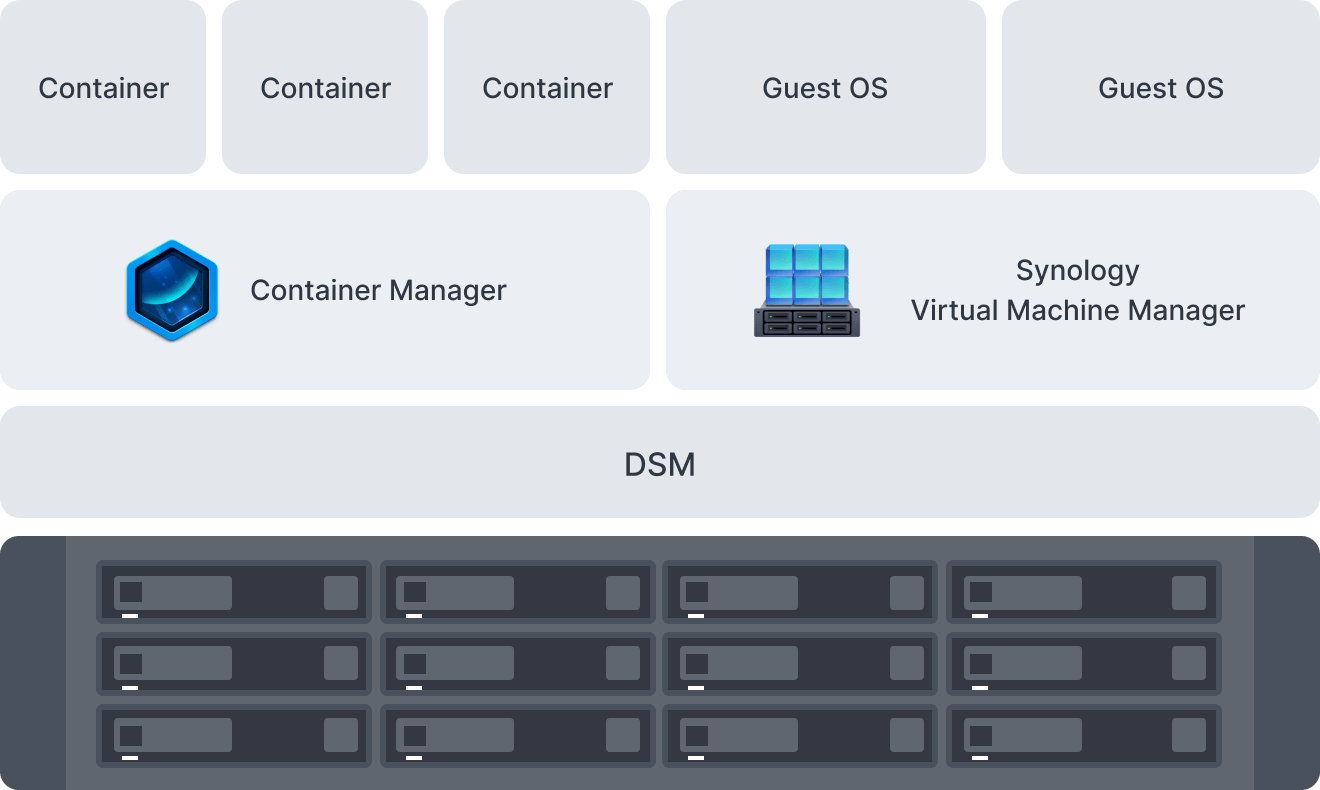
Task: Switch to the first Guest OS block
Action: [825, 88]
